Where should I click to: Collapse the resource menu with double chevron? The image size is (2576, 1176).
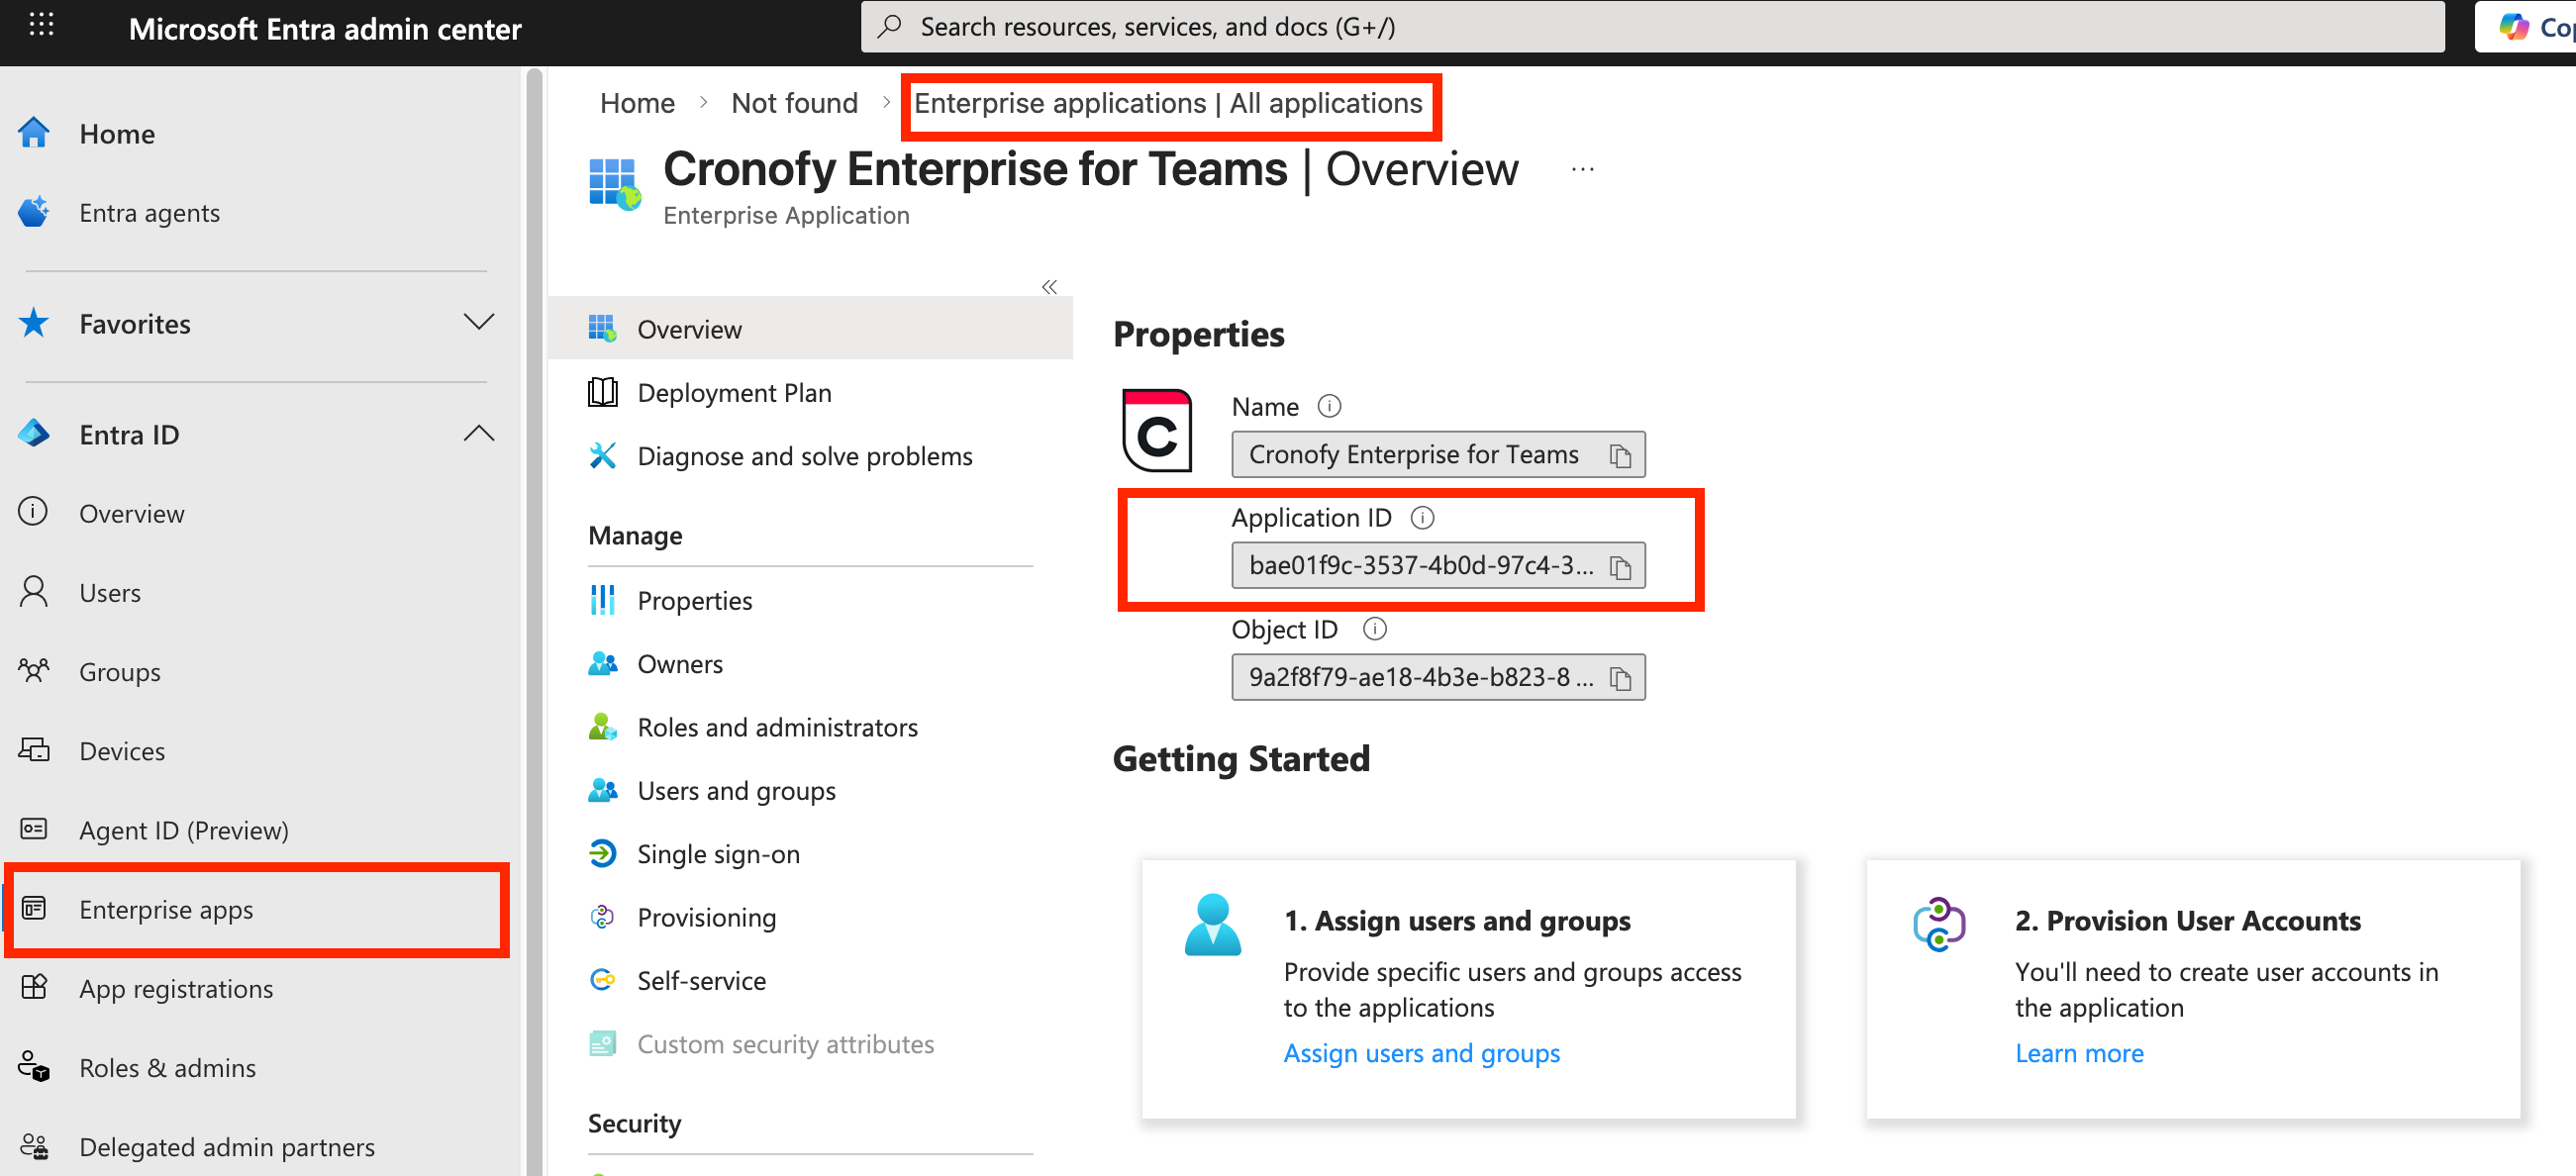pos(1048,287)
